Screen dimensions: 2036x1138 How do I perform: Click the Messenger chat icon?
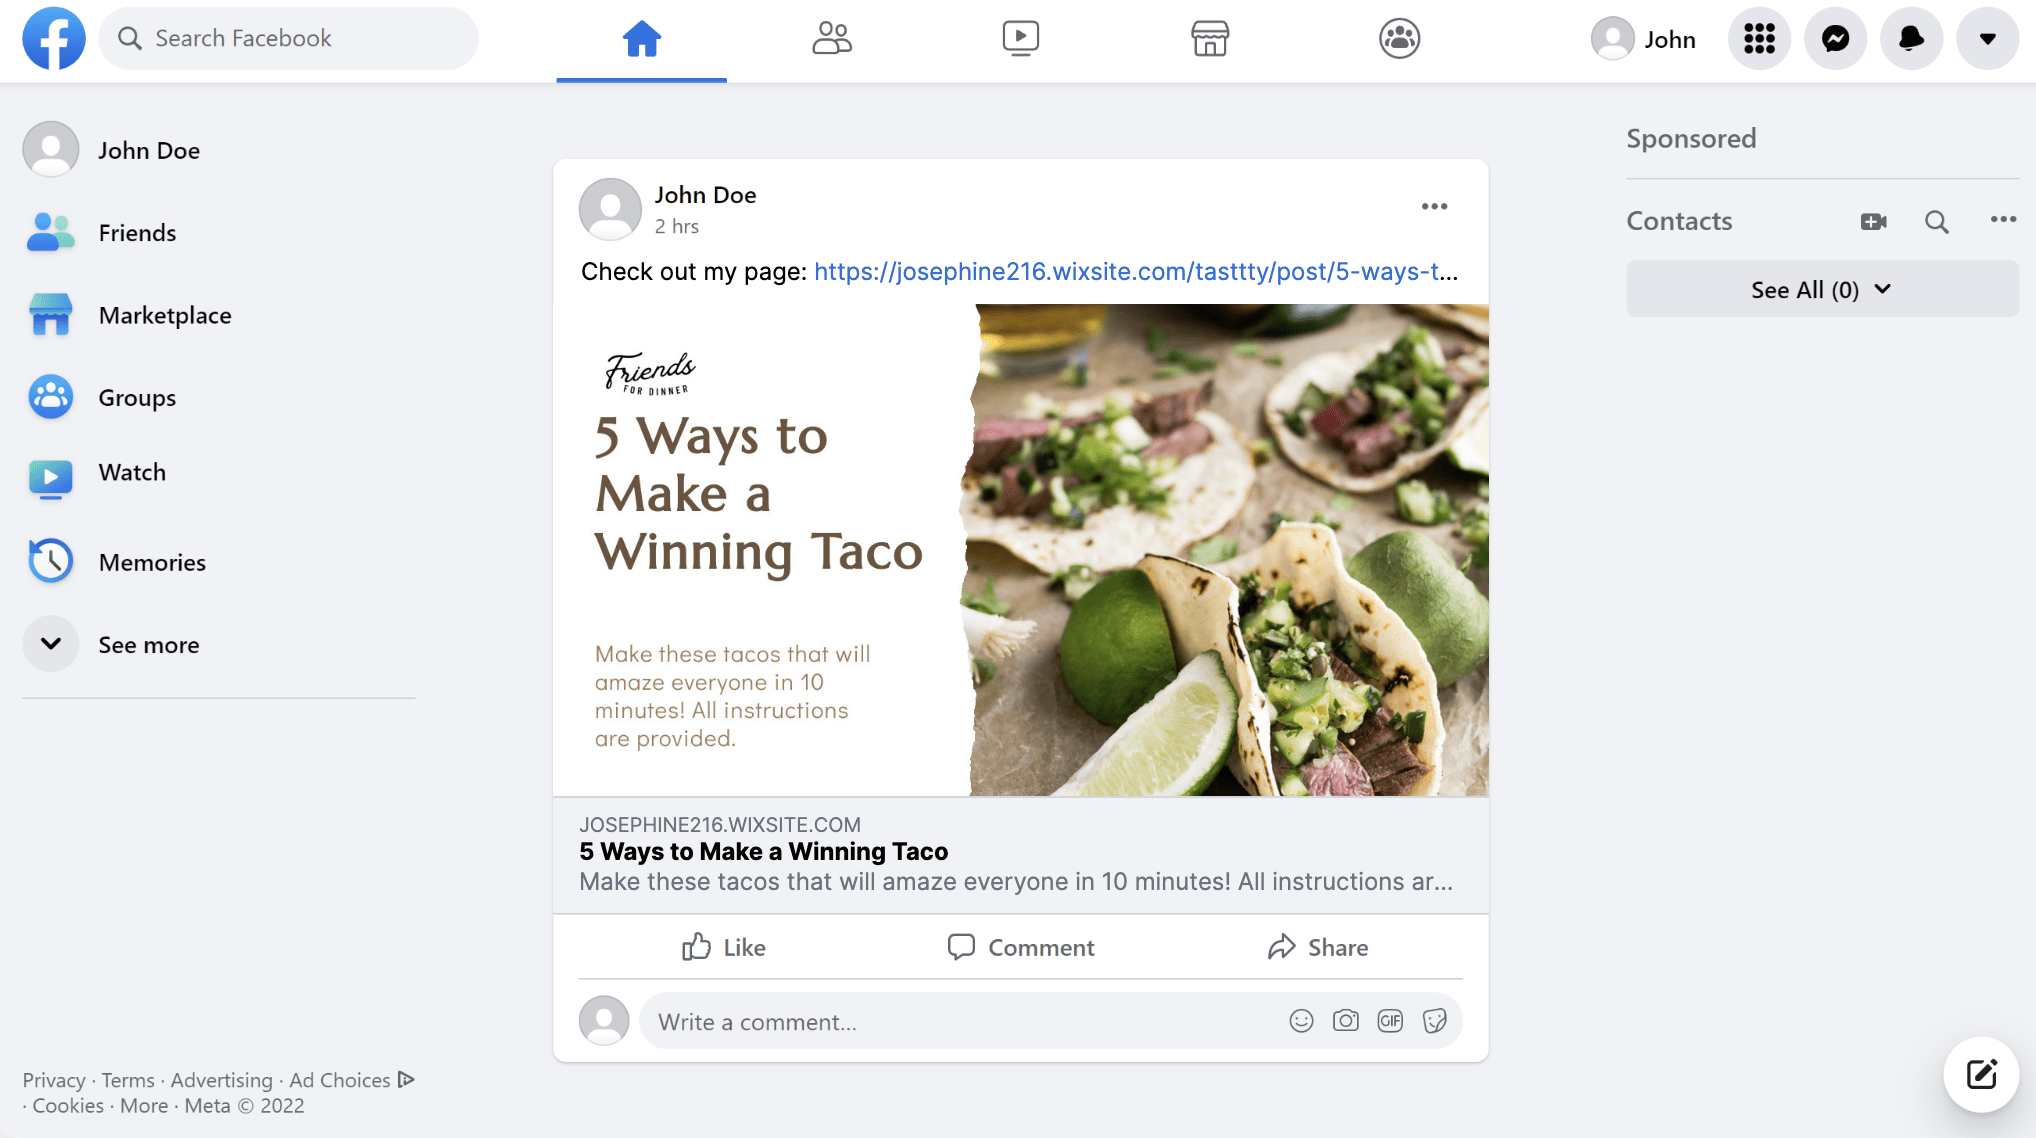[1836, 38]
